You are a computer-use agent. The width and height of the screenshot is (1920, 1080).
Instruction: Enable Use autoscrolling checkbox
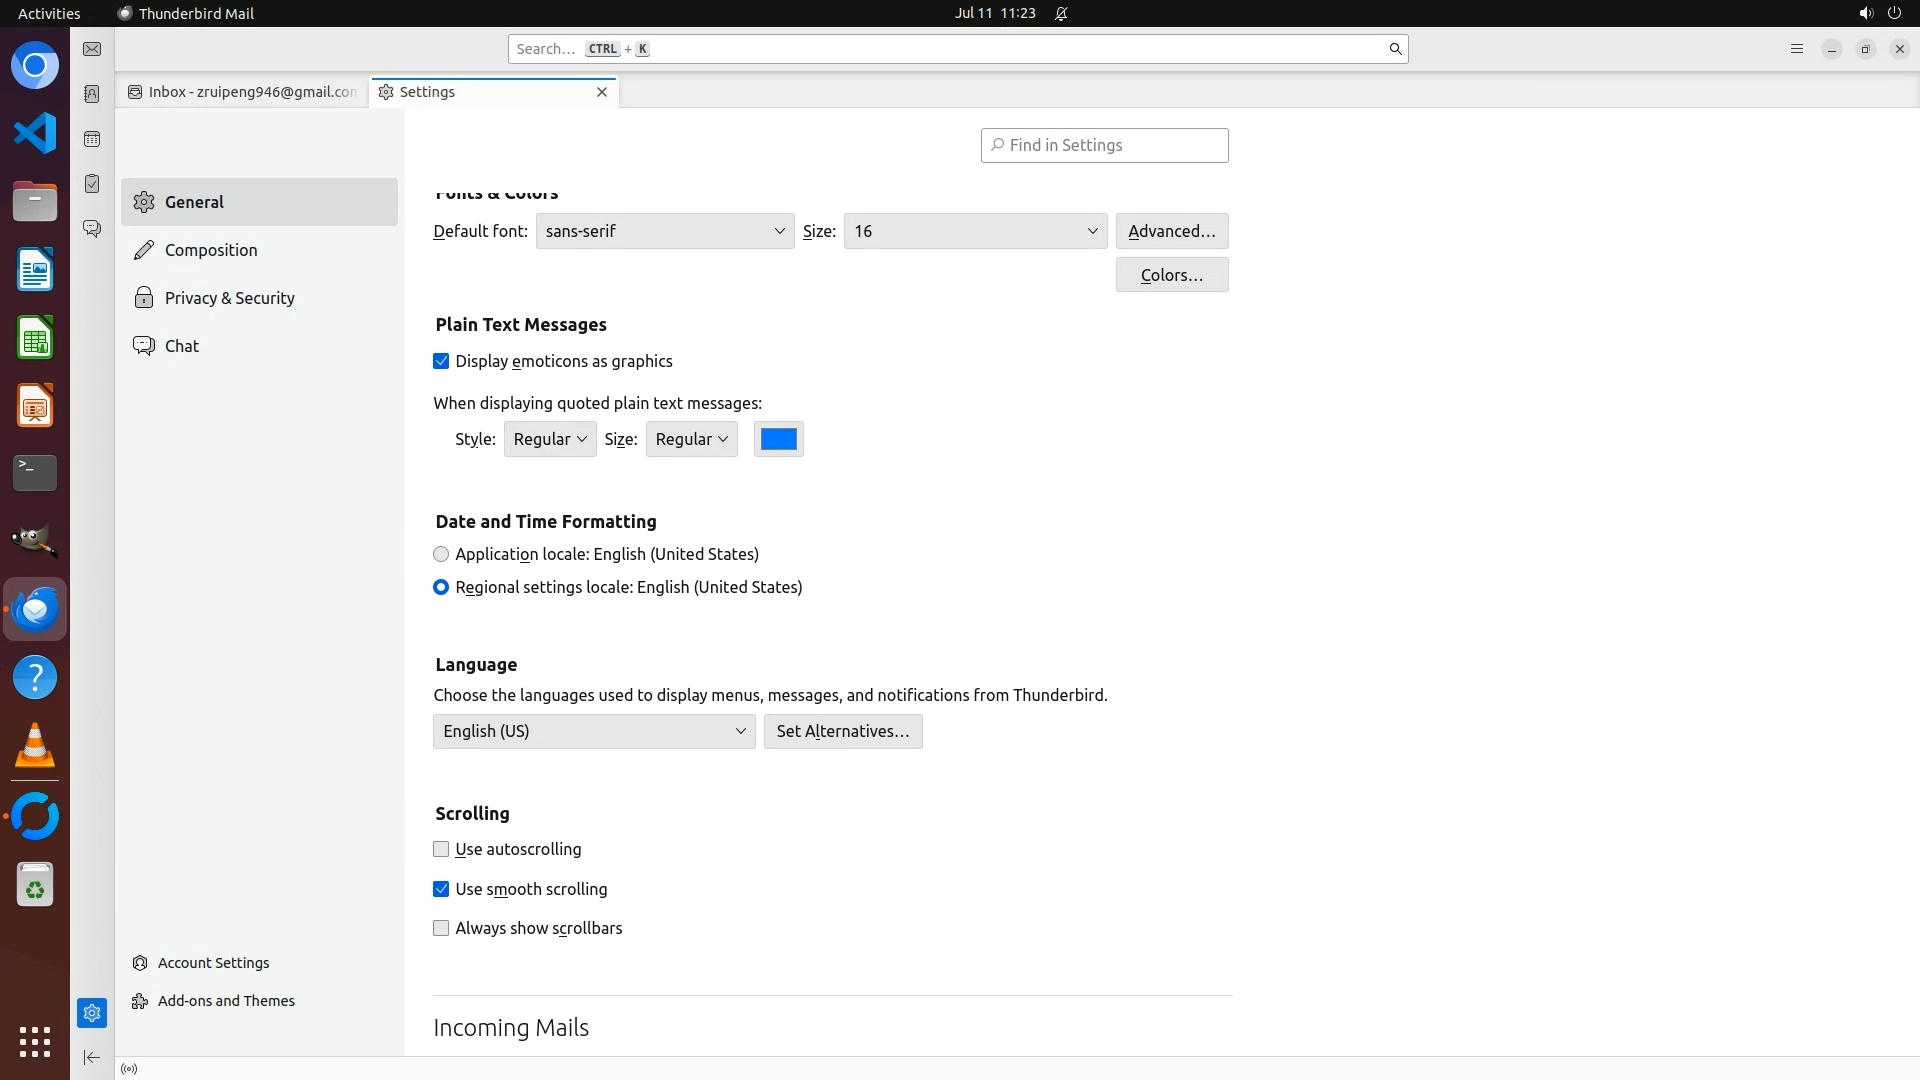click(x=441, y=849)
